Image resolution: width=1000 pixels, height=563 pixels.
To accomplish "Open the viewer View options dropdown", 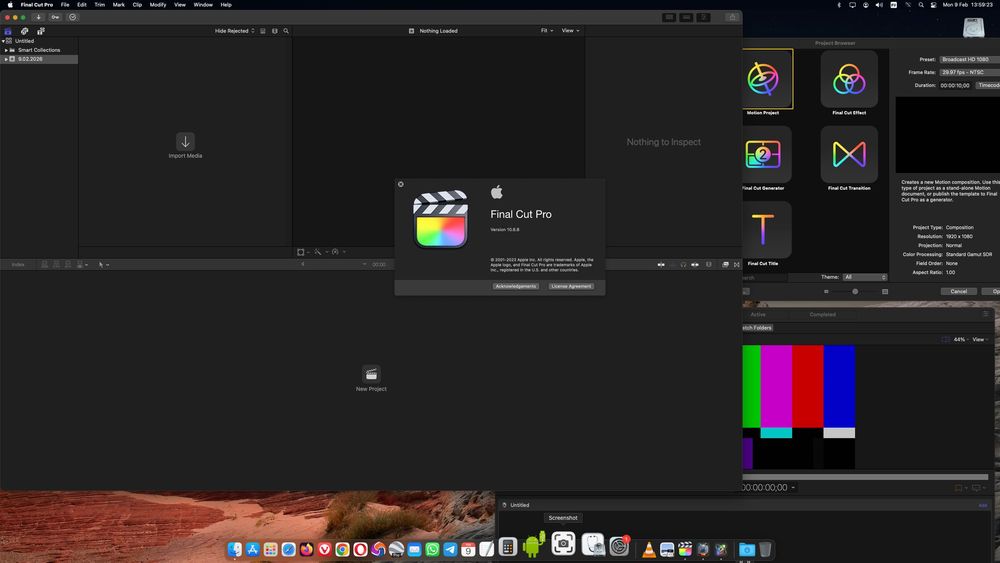I will tap(570, 31).
